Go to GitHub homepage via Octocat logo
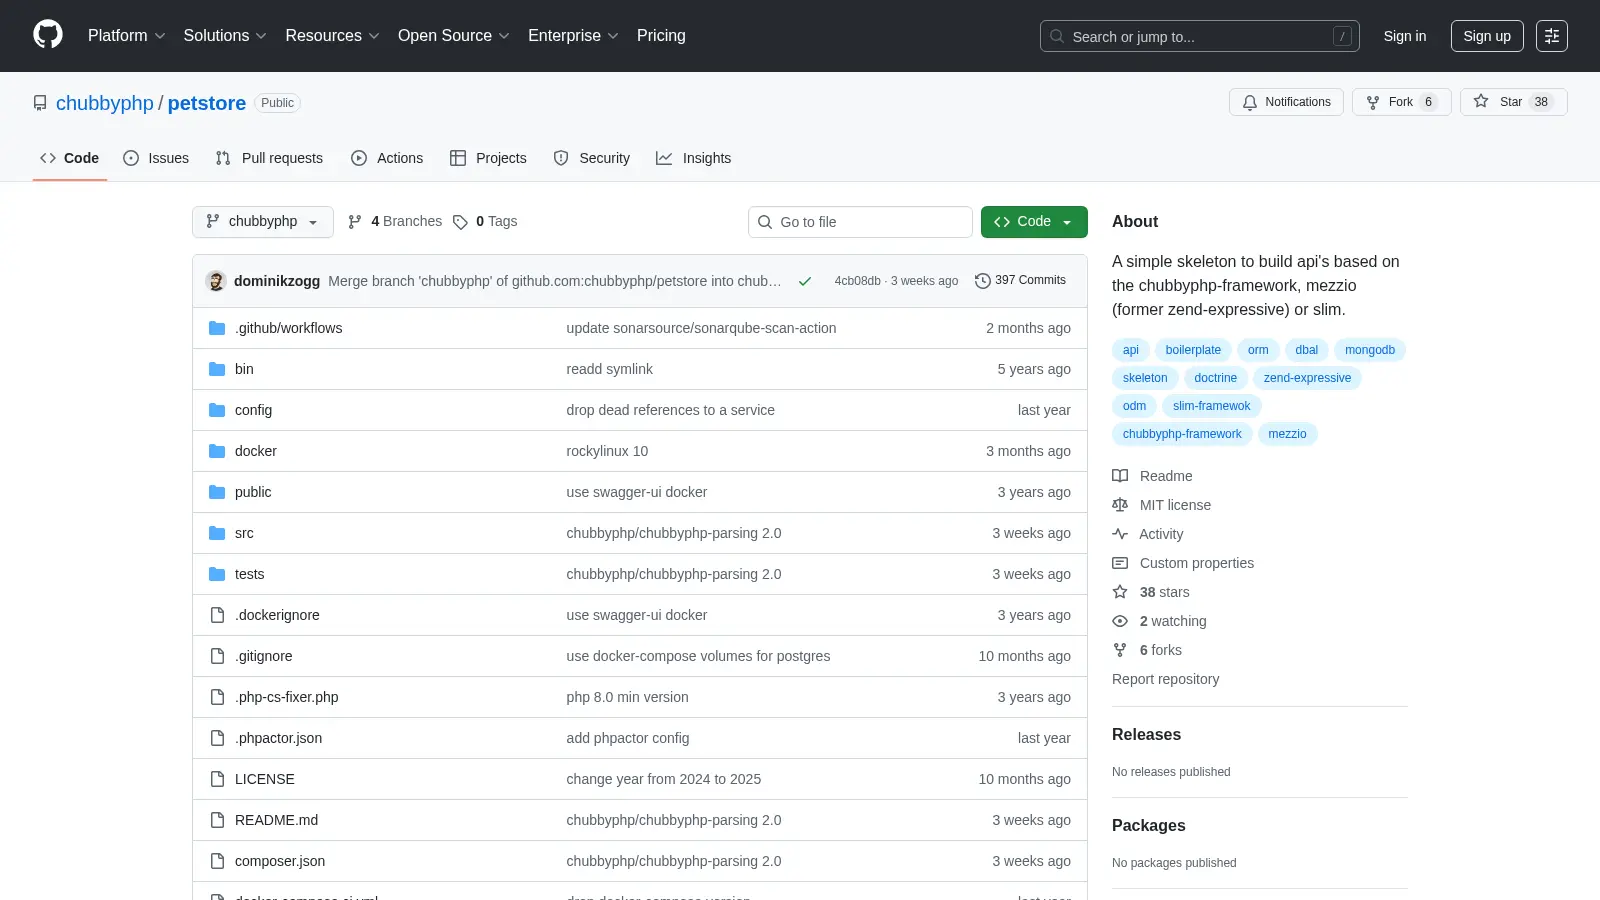The height and width of the screenshot is (900, 1600). point(48,35)
